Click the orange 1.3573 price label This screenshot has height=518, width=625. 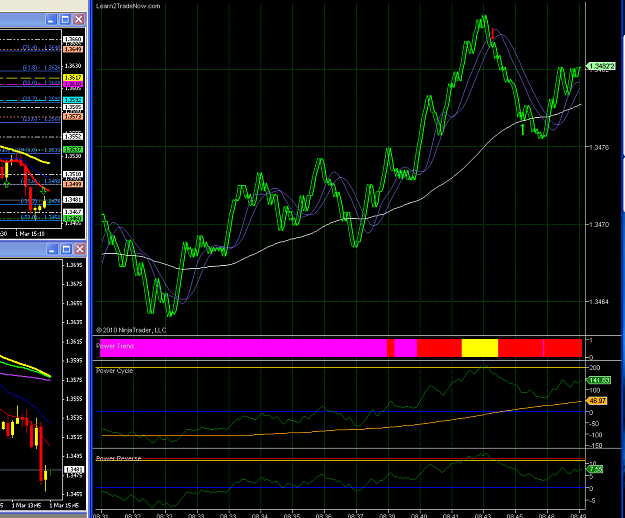73,117
